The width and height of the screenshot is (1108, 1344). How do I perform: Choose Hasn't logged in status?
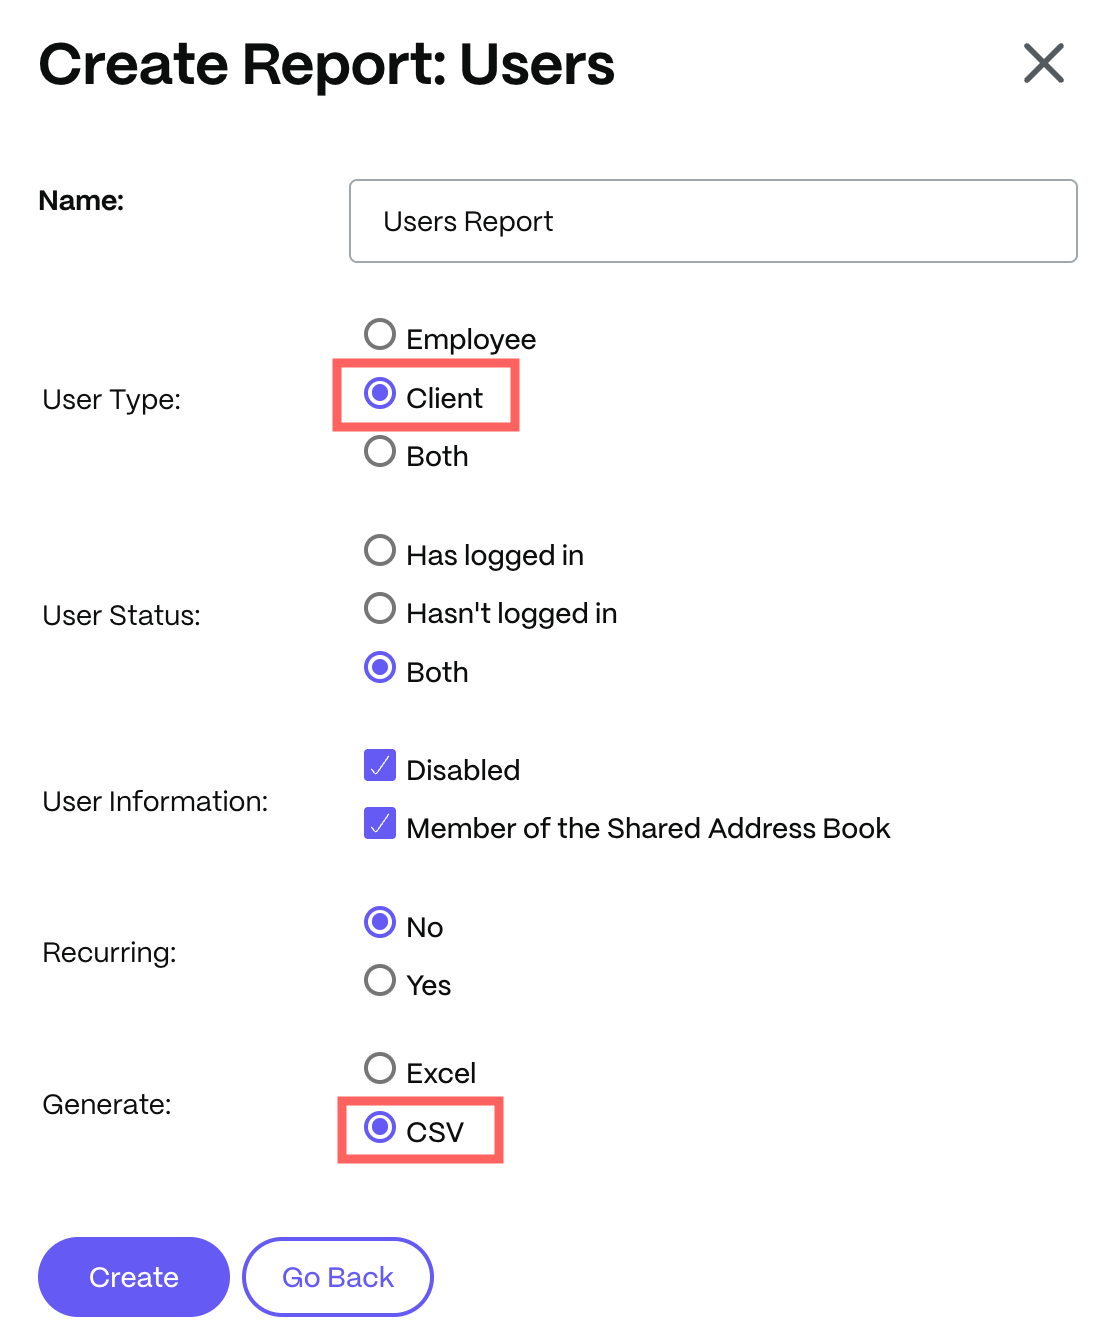pyautogui.click(x=380, y=608)
